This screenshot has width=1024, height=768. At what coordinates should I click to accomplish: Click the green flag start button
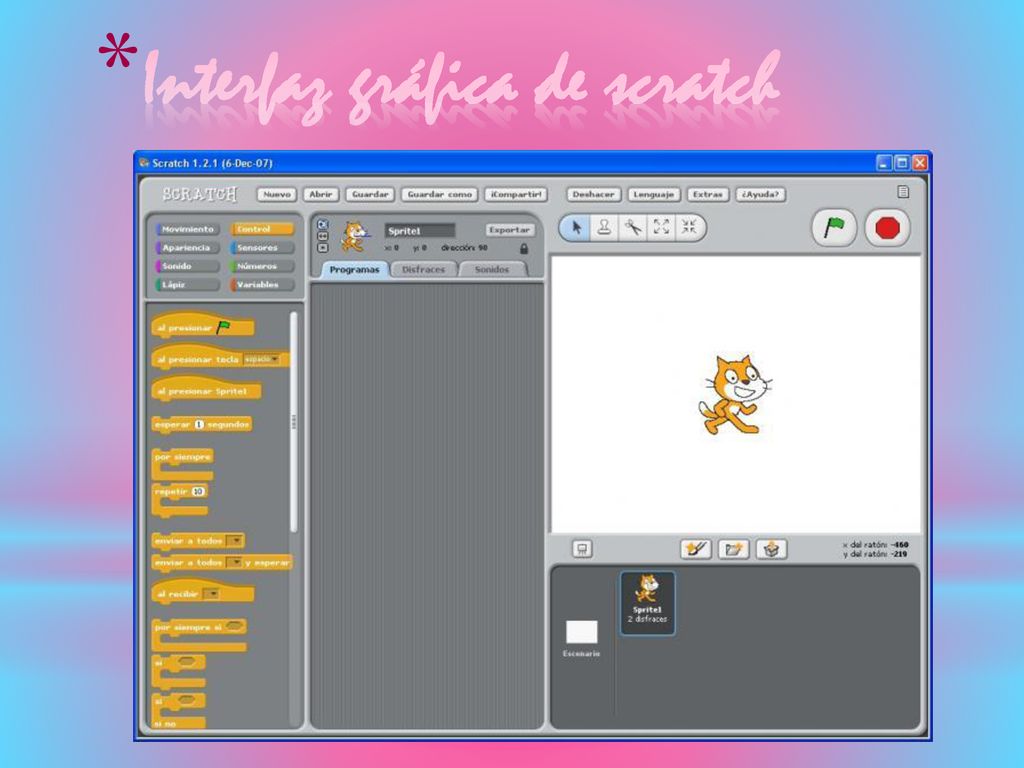pyautogui.click(x=834, y=228)
